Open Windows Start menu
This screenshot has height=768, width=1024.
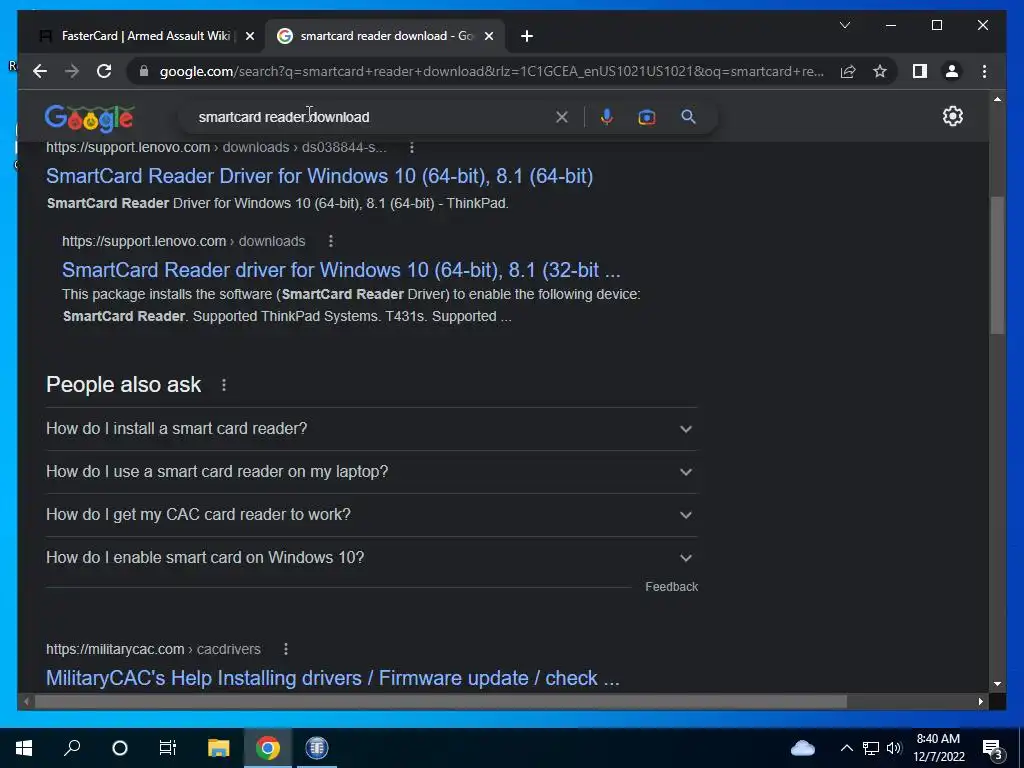[24, 748]
